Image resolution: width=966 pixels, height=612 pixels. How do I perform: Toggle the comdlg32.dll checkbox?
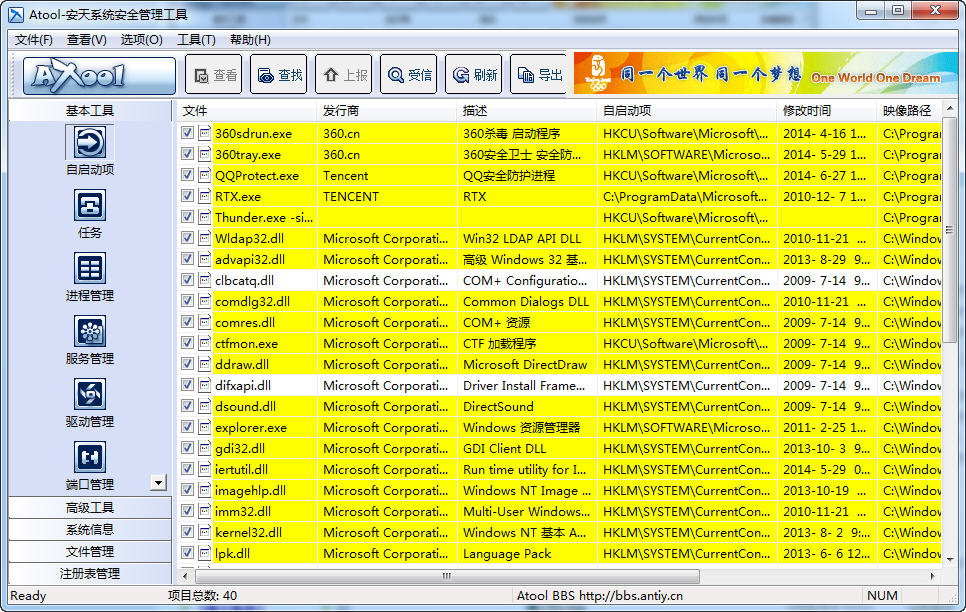[187, 301]
